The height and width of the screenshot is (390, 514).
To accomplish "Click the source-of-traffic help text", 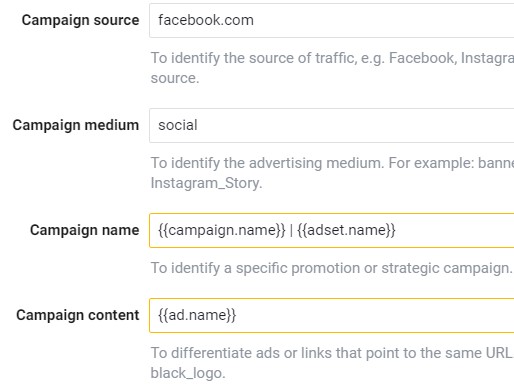I will [x=332, y=68].
